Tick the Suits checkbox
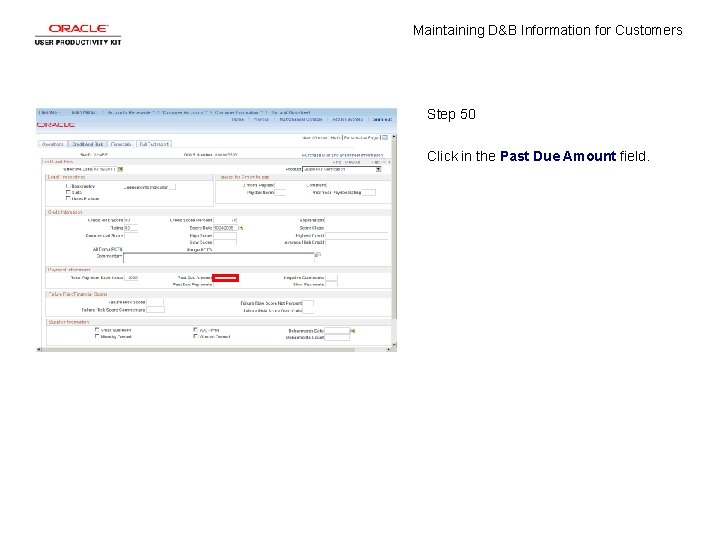Viewport: 720px width, 540px height. point(68,192)
